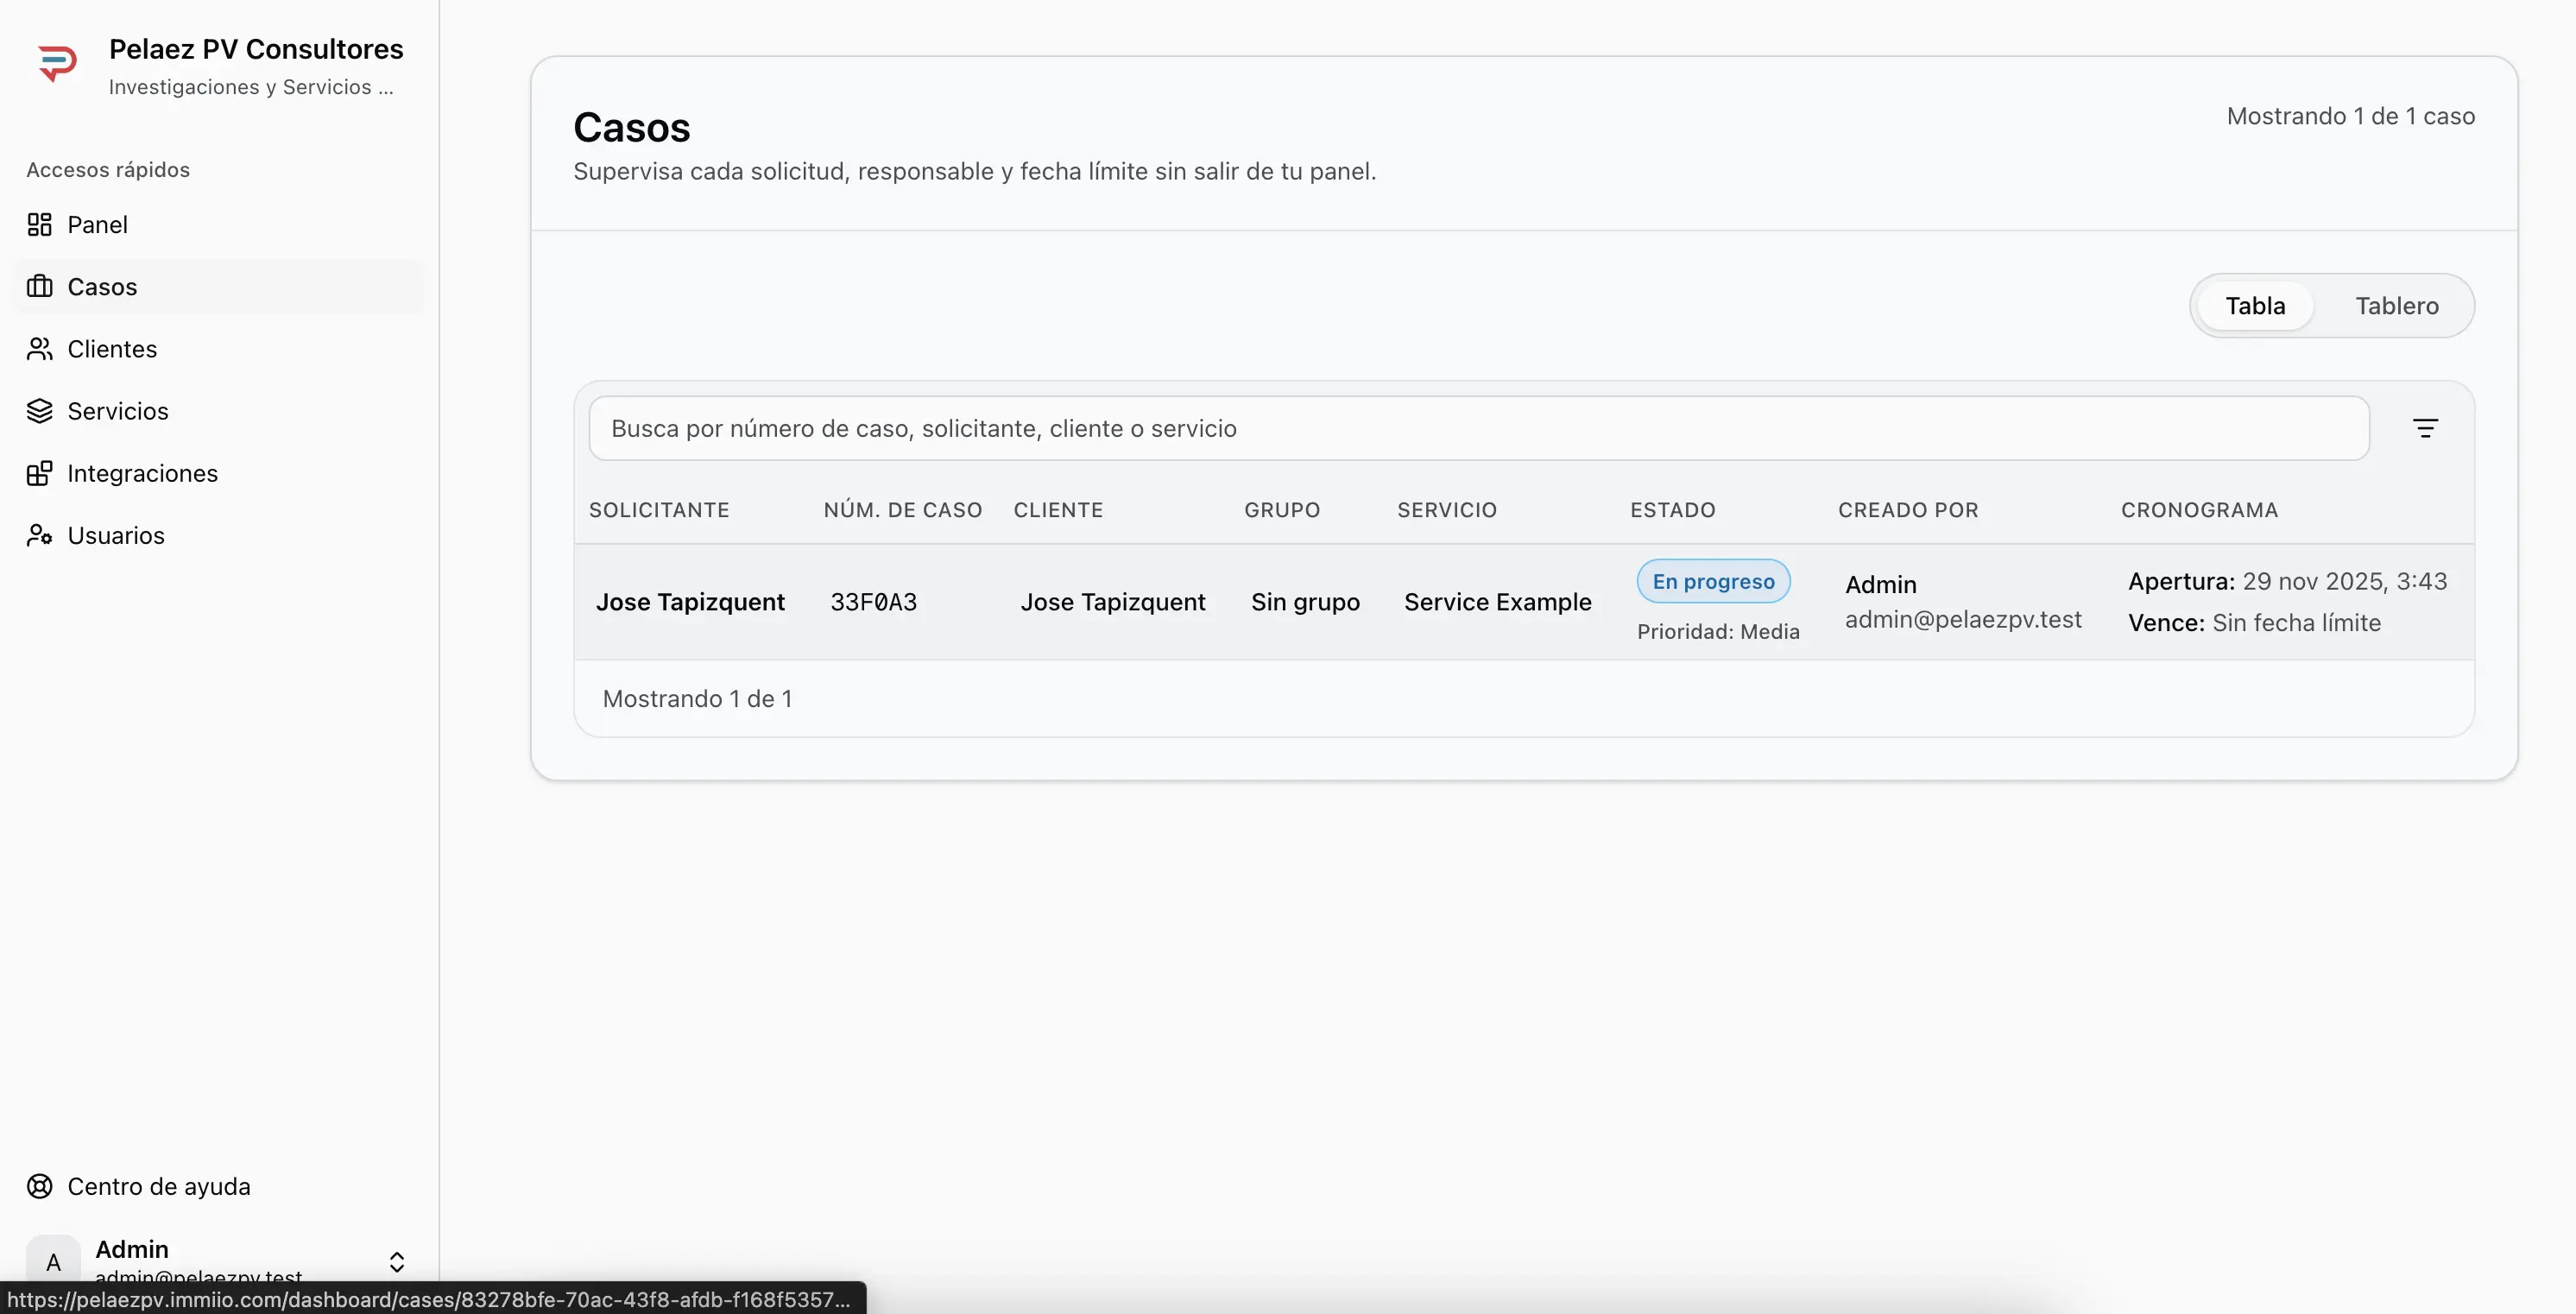Click the En progreso status badge
The width and height of the screenshot is (2576, 1314).
[x=1712, y=582]
